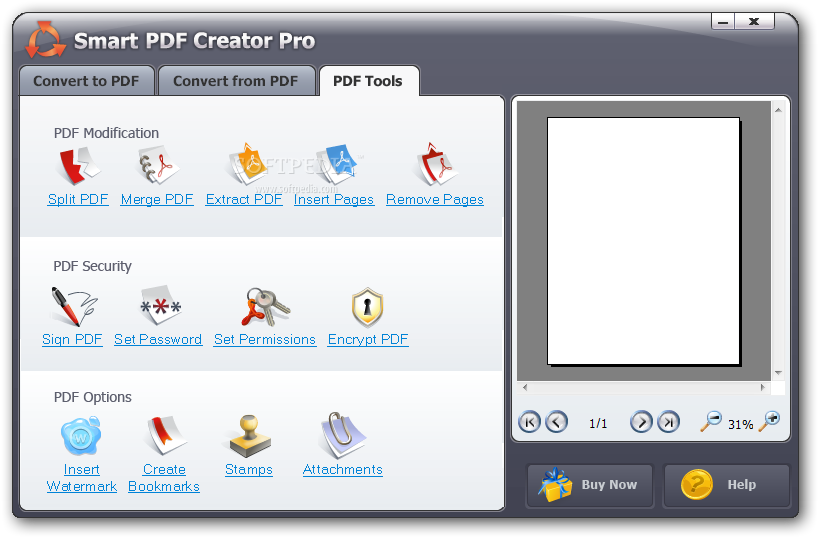819x538 pixels.
Task: Click the PDF Modification heading
Action: click(107, 133)
